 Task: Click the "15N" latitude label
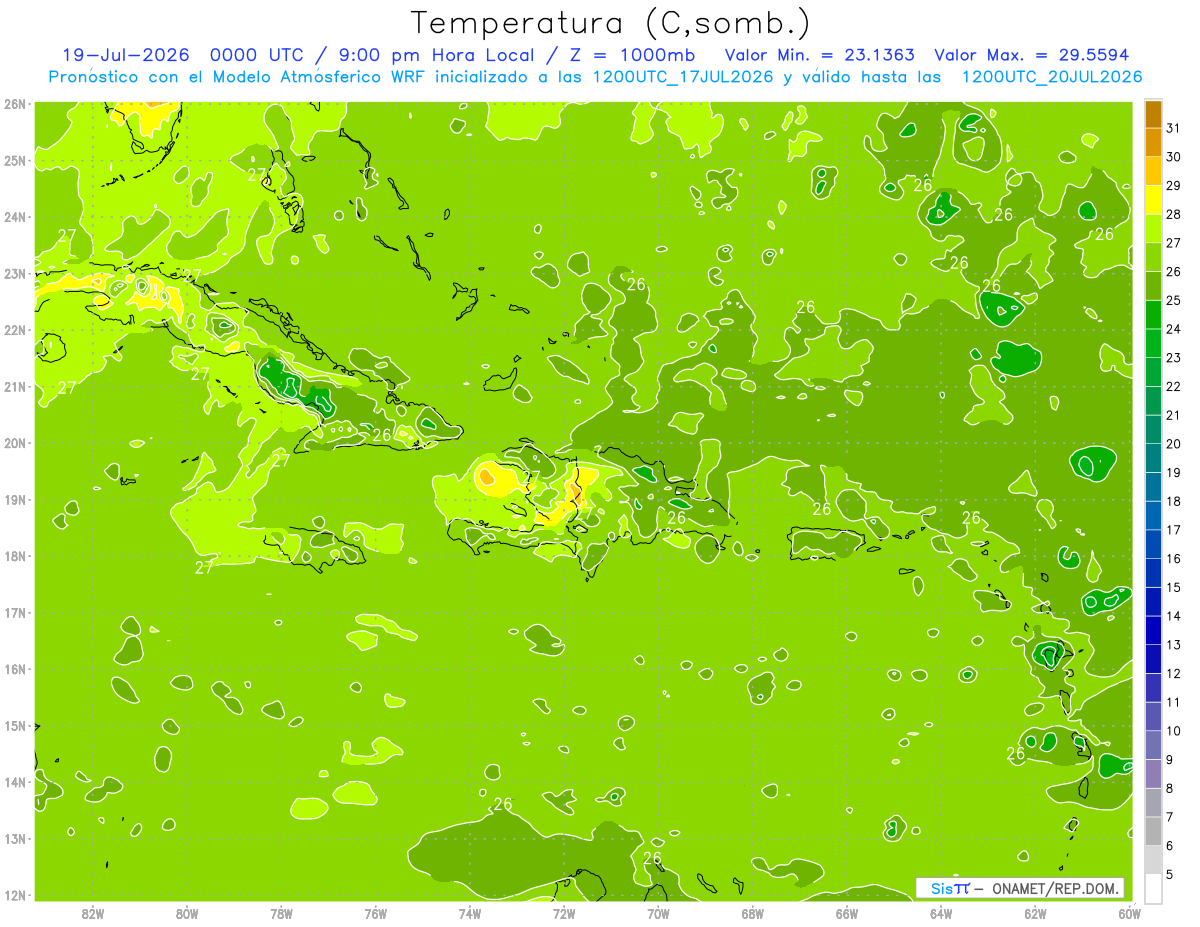click(15, 725)
